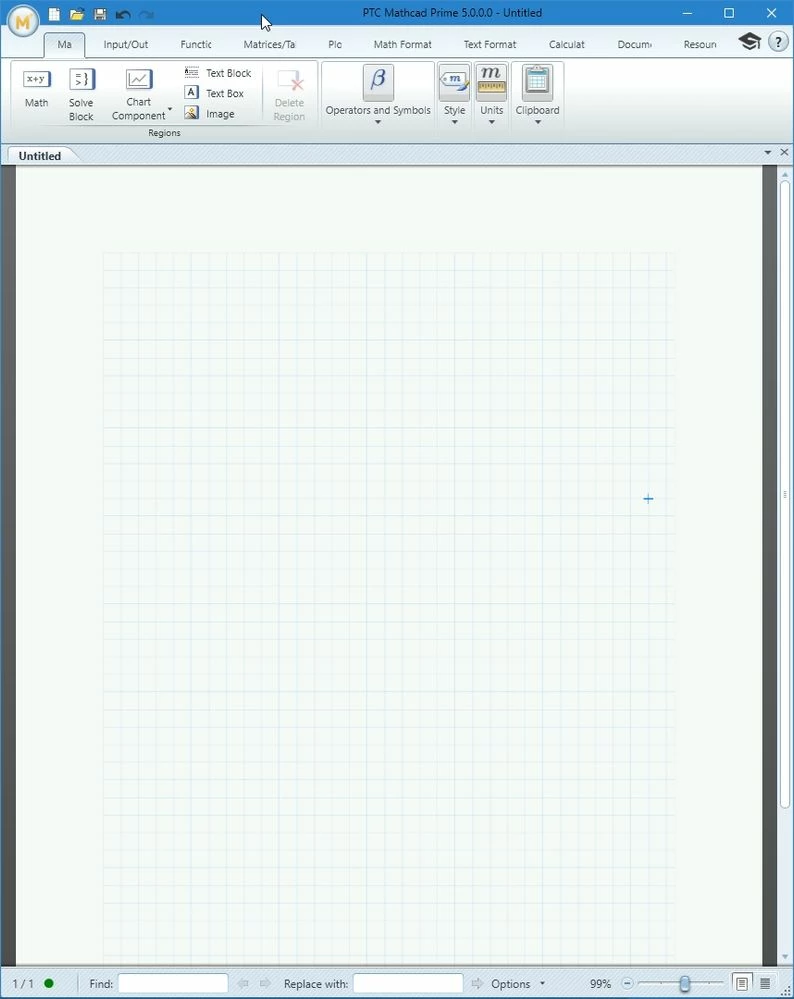Click the 1 / 1 page indicator
Screen dimensions: 794x999
pos(23,984)
